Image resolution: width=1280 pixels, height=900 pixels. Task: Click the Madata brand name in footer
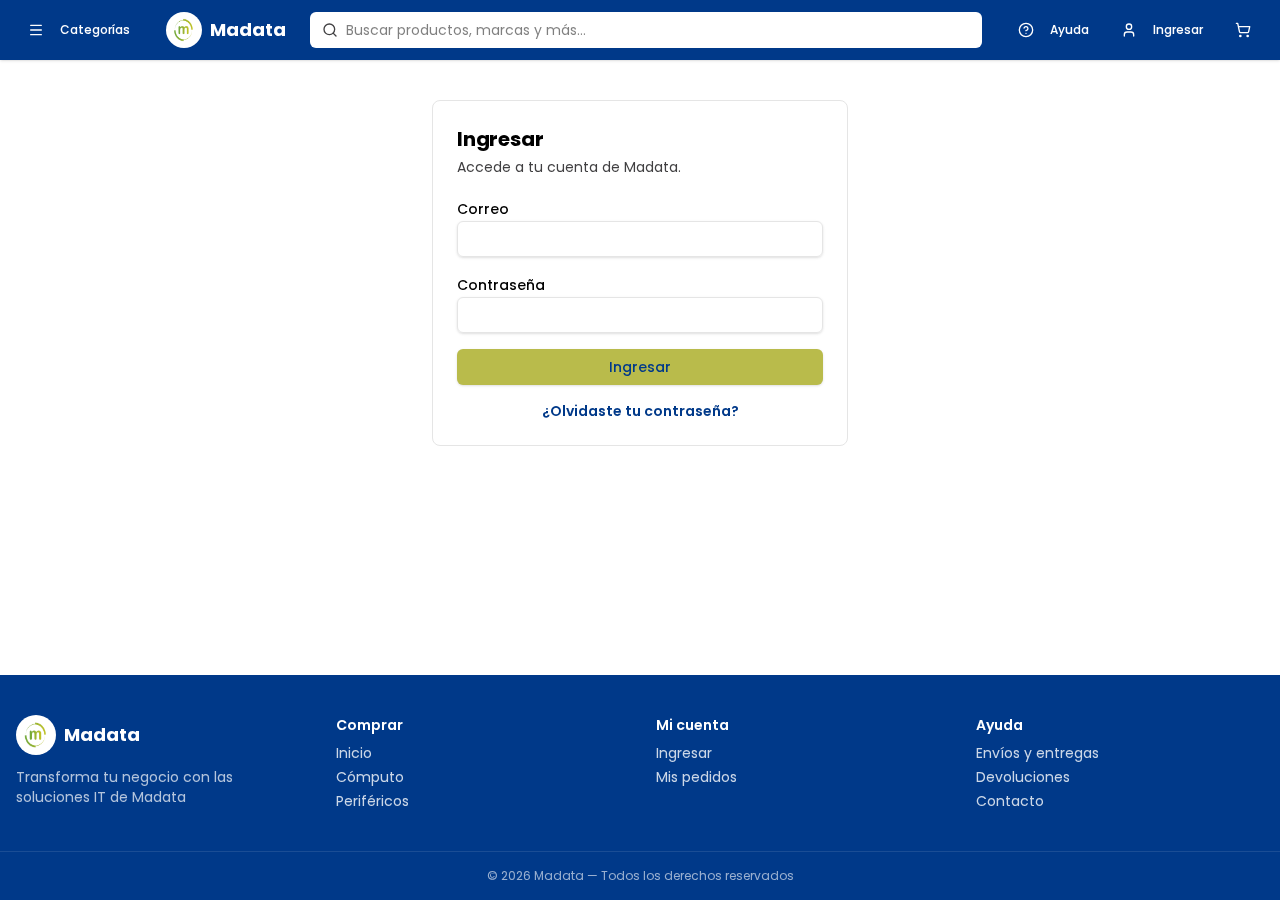[x=102, y=735]
